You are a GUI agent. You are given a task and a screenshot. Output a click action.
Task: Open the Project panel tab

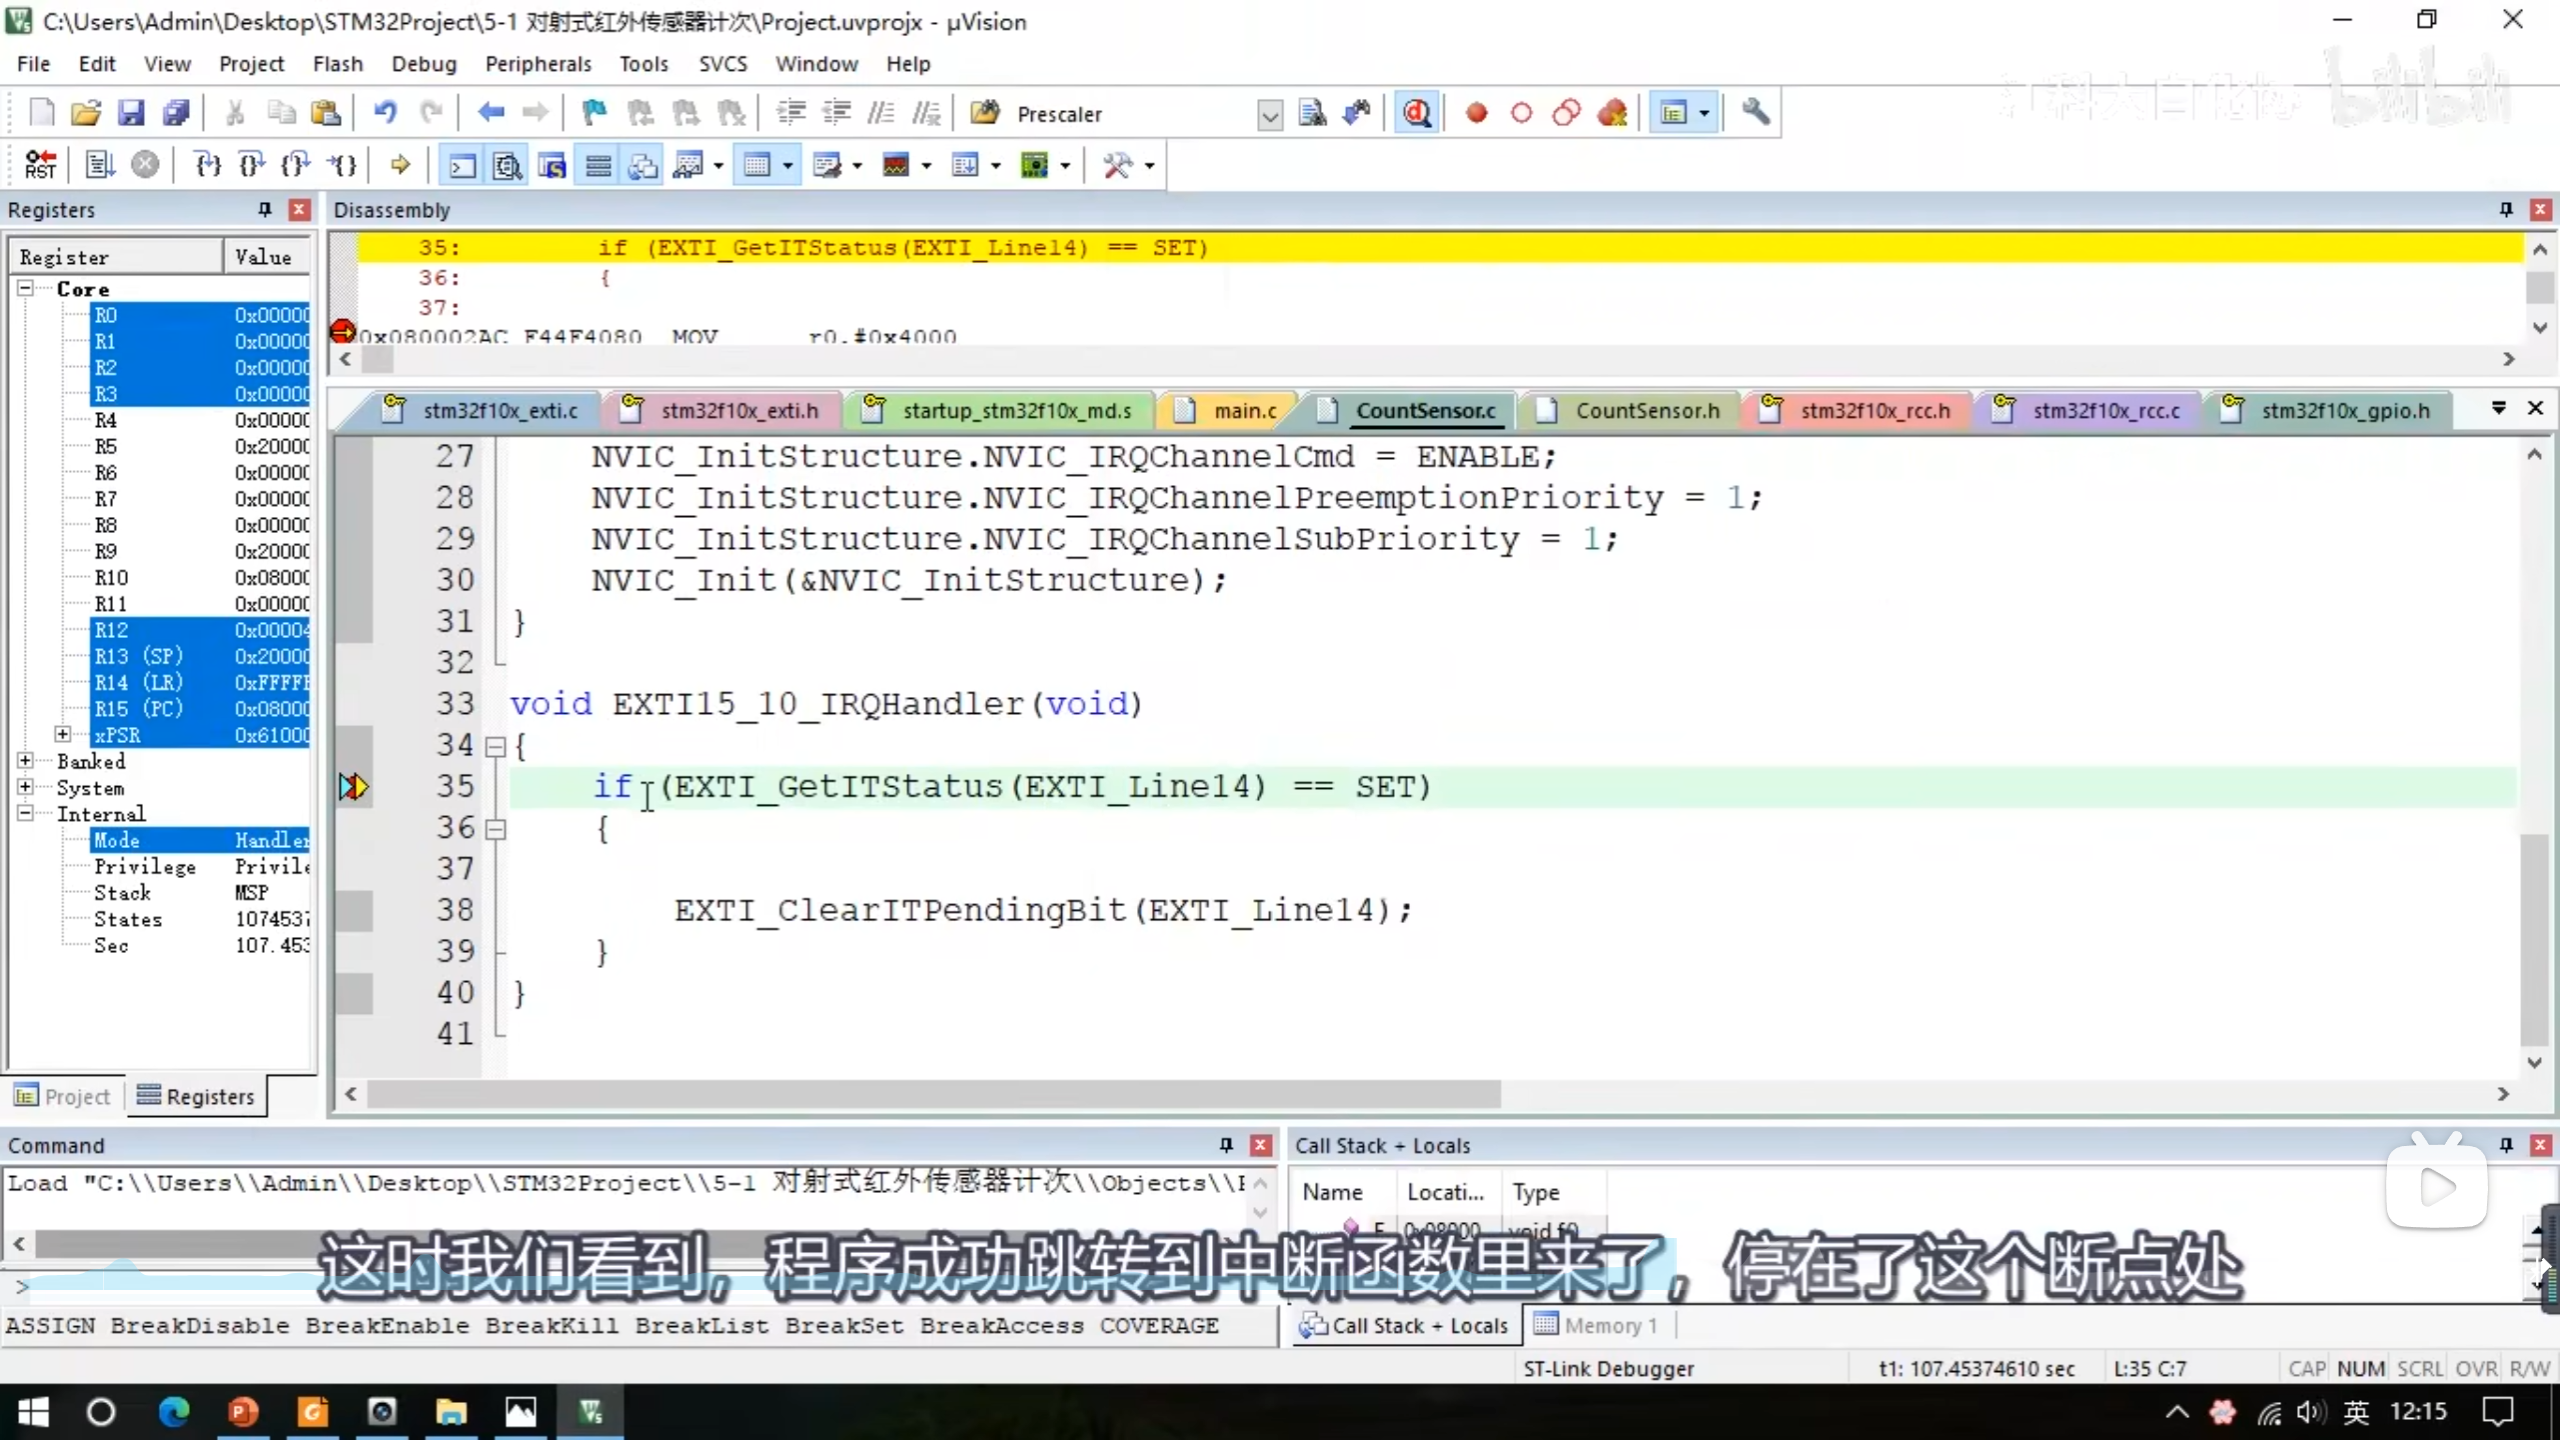pos(62,1097)
